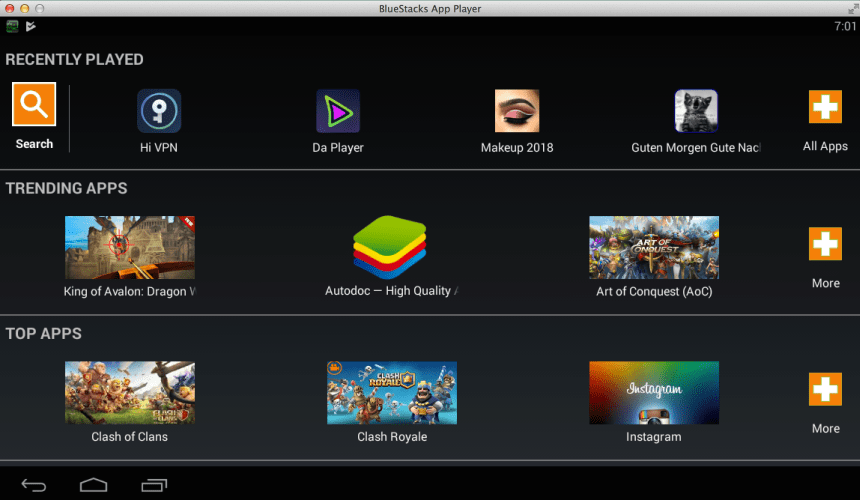Open the Clash Royale thumbnail
The width and height of the screenshot is (860, 500).
(x=391, y=393)
